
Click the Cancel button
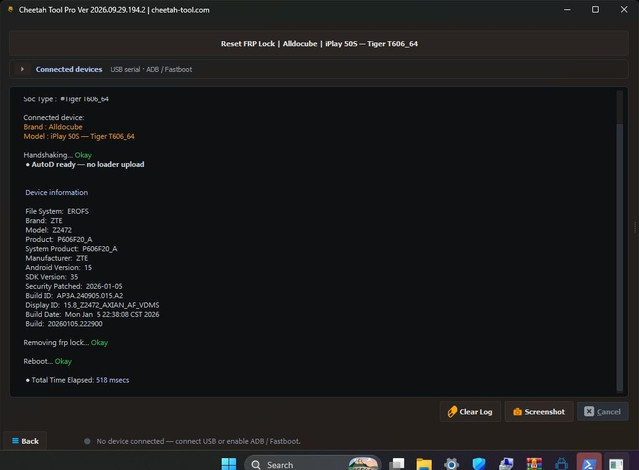[602, 412]
